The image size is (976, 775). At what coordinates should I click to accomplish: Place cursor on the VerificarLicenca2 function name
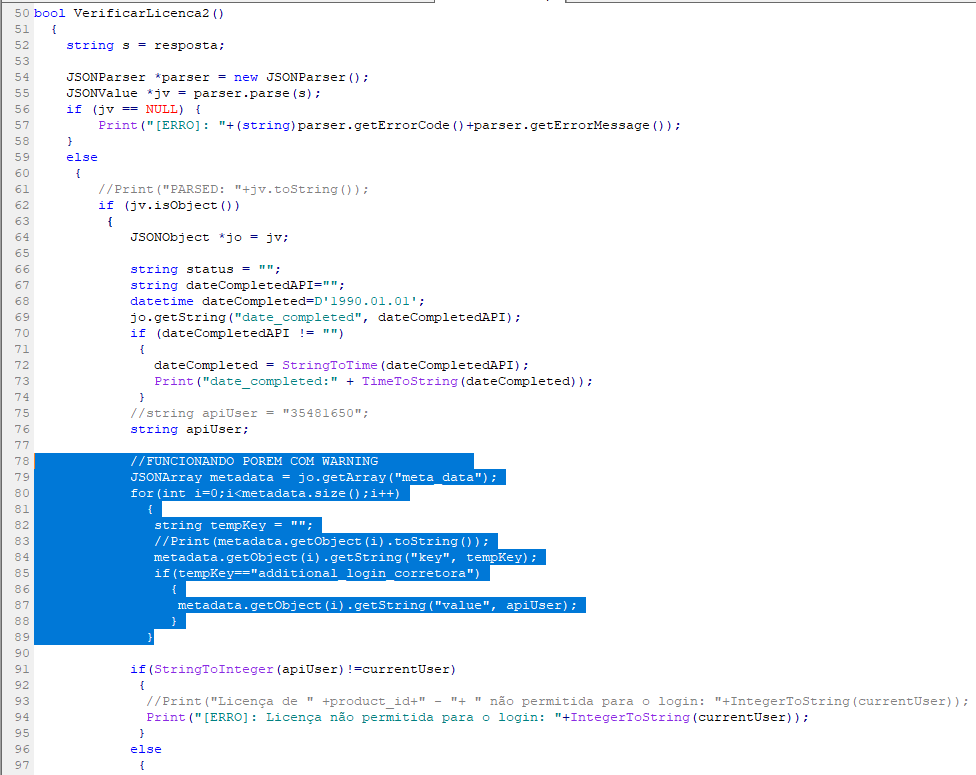click(x=140, y=13)
